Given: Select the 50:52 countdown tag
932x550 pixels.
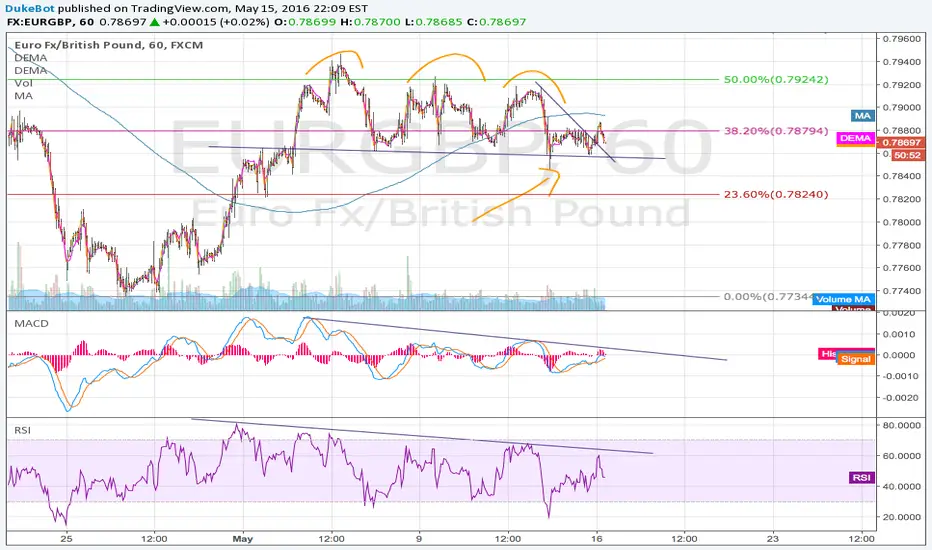Looking at the screenshot, I should (x=908, y=155).
